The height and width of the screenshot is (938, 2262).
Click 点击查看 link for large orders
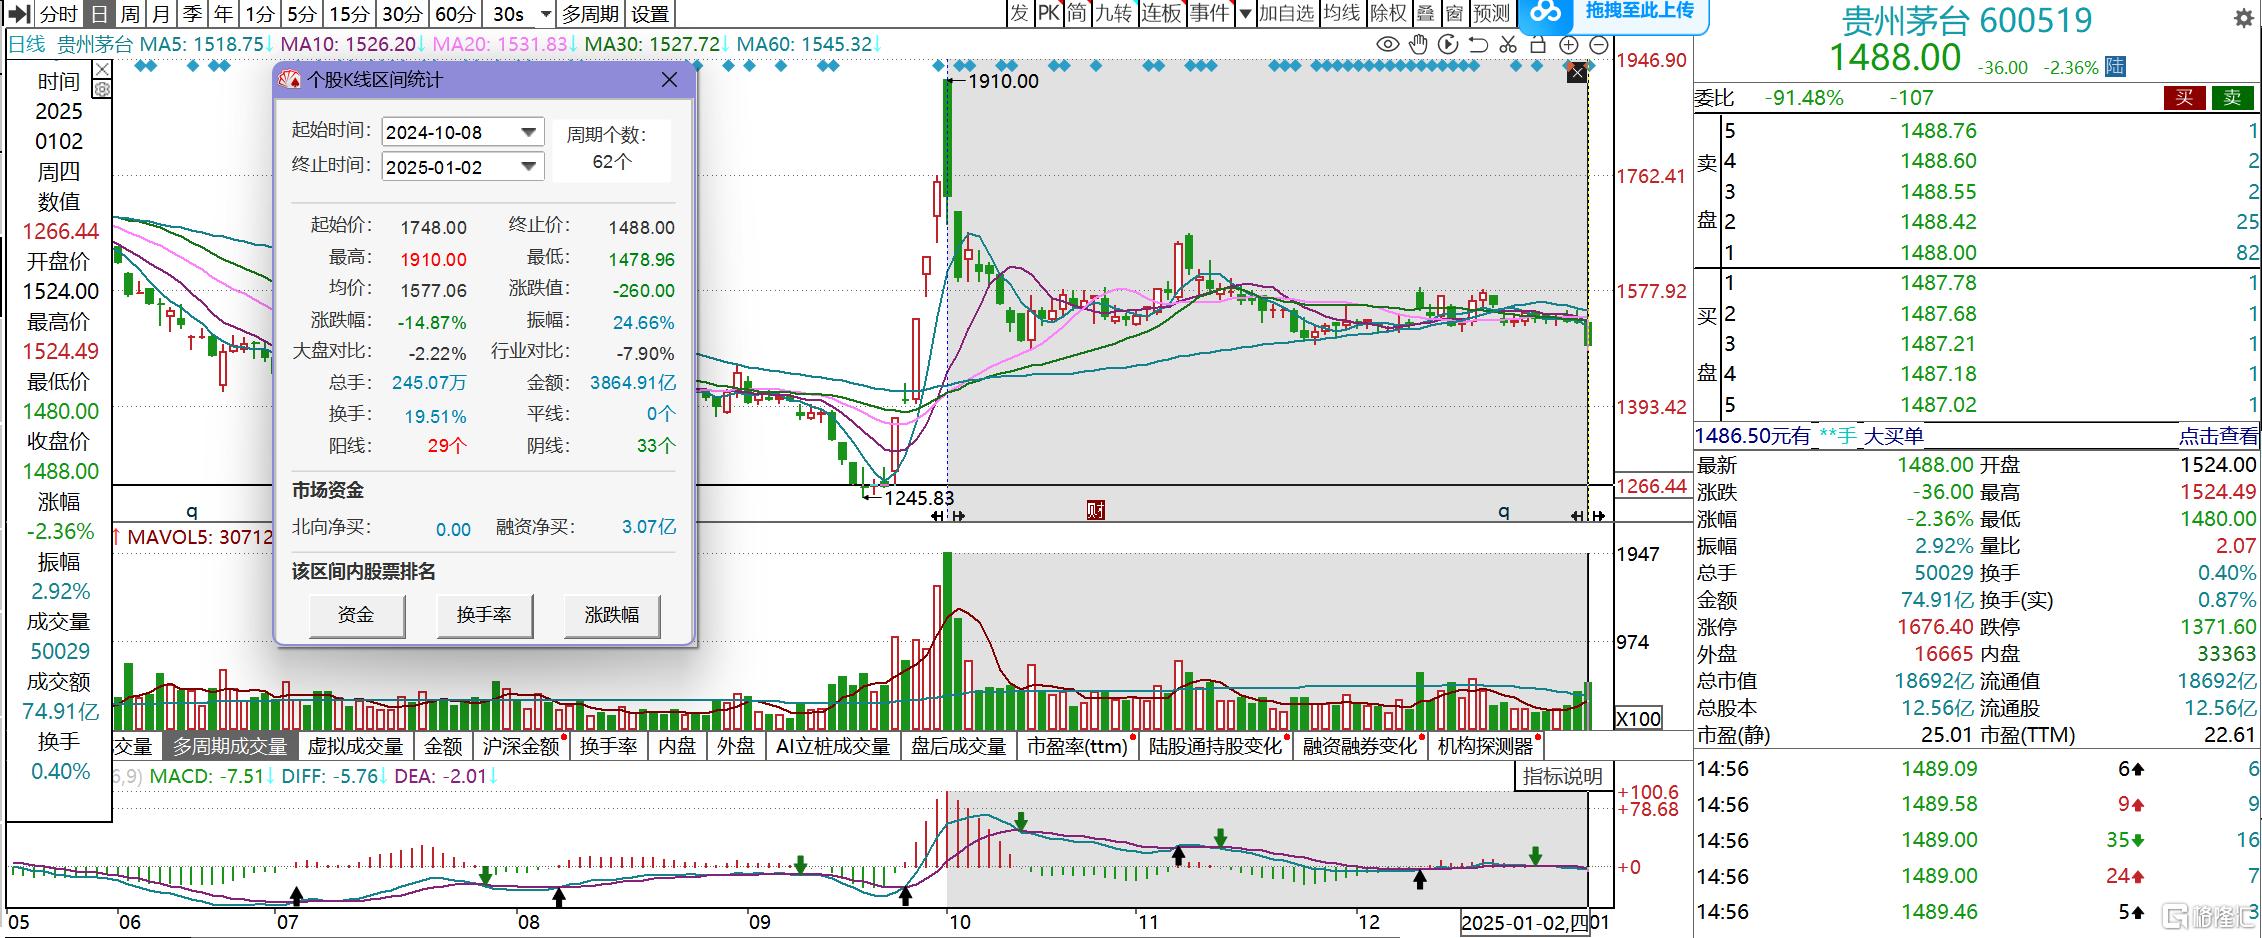point(2218,435)
